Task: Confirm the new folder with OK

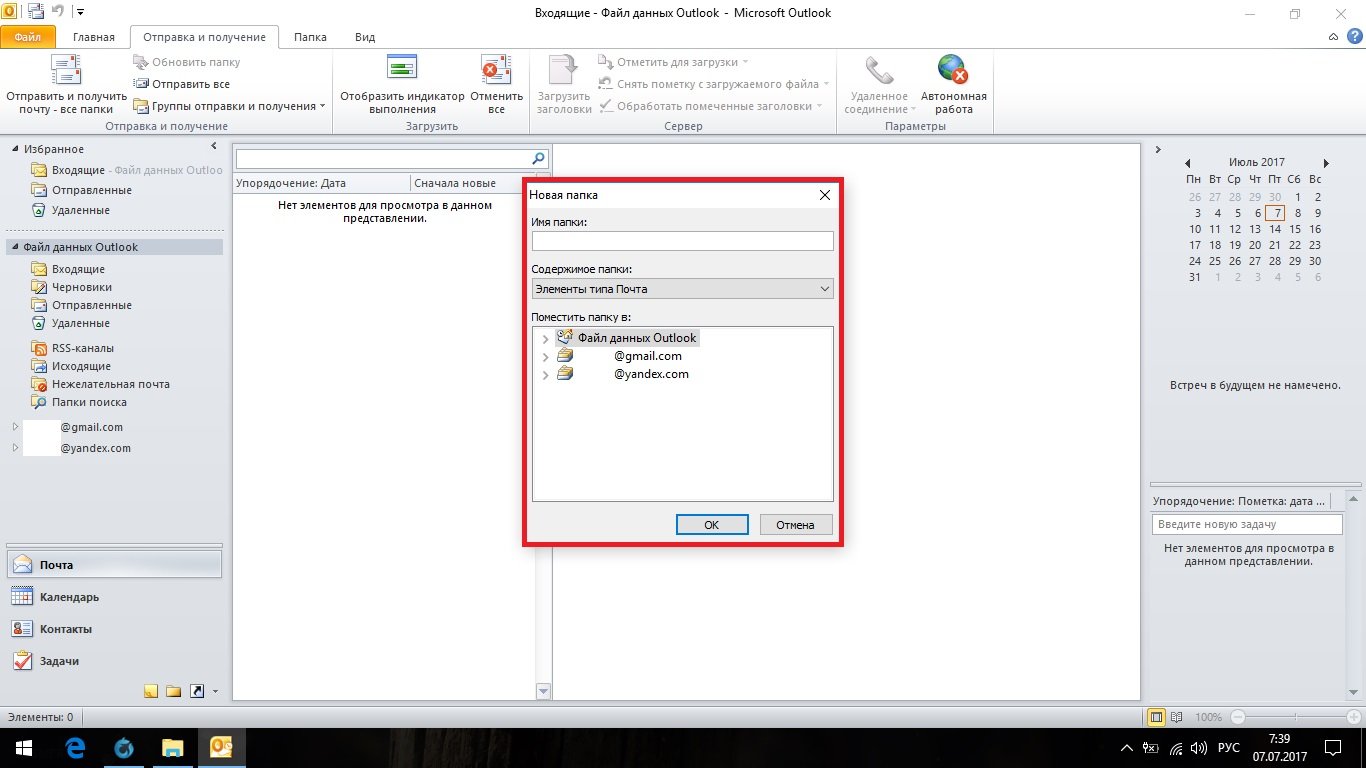Action: point(712,525)
